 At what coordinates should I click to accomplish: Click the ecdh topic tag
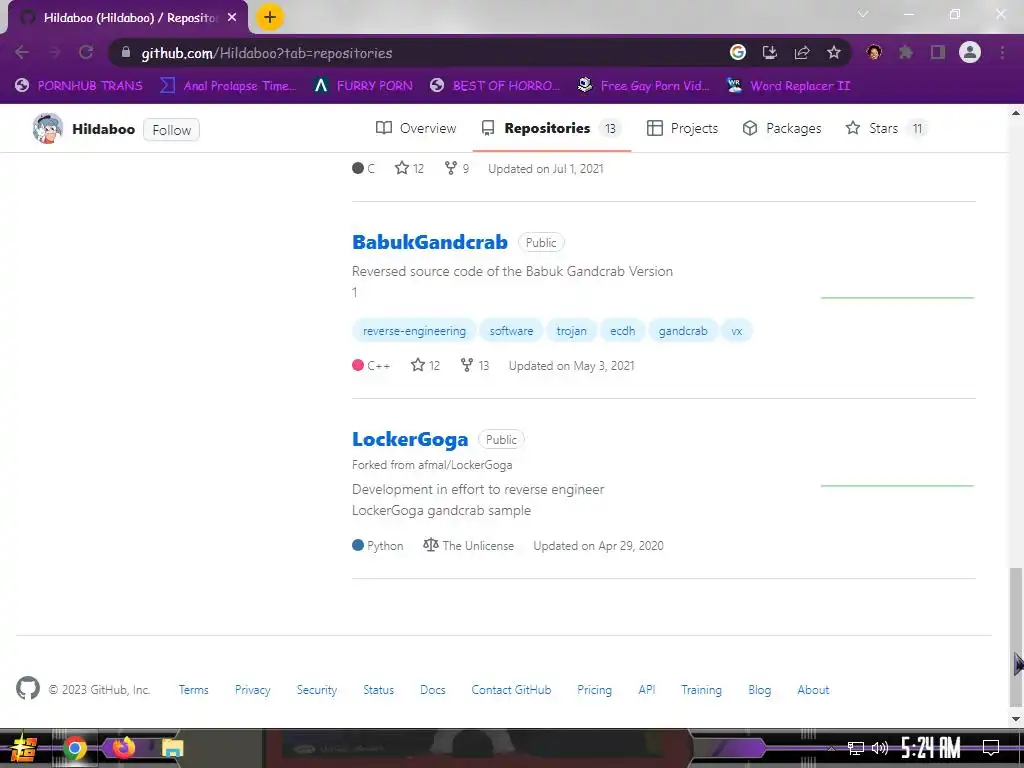(x=622, y=331)
